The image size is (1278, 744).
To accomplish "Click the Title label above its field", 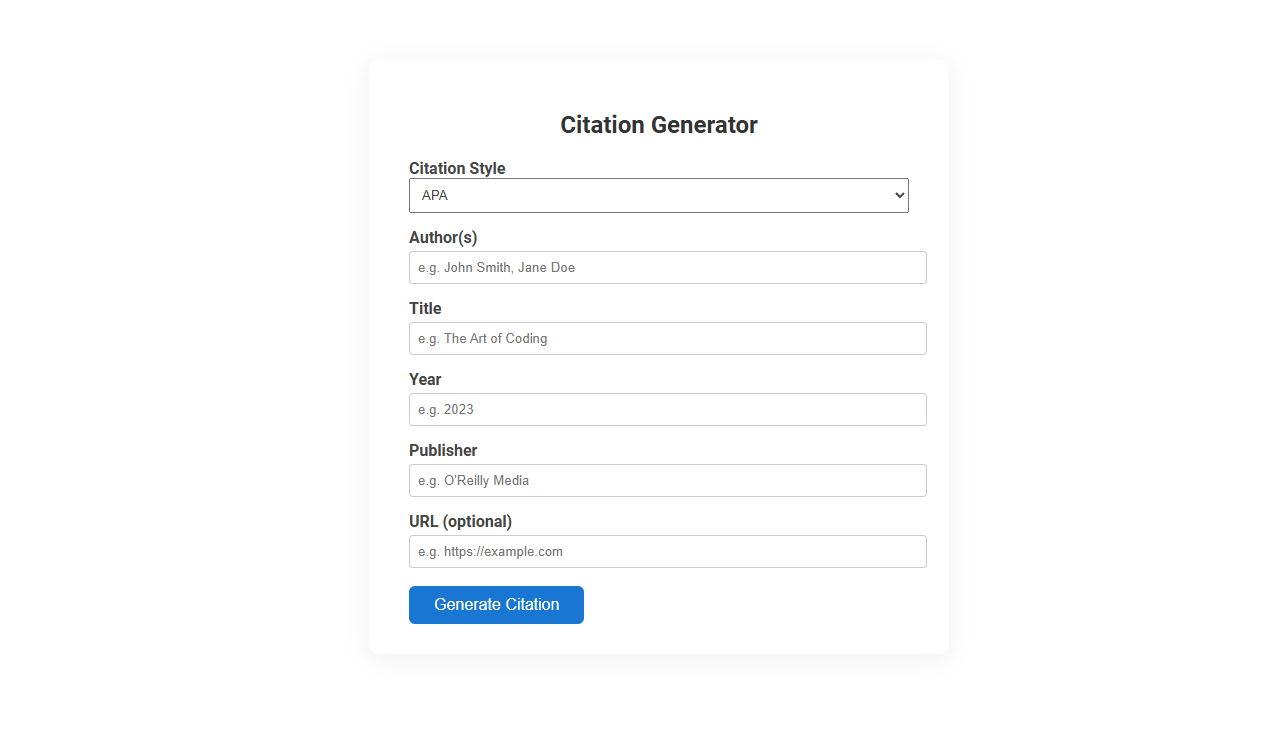I will pyautogui.click(x=425, y=308).
